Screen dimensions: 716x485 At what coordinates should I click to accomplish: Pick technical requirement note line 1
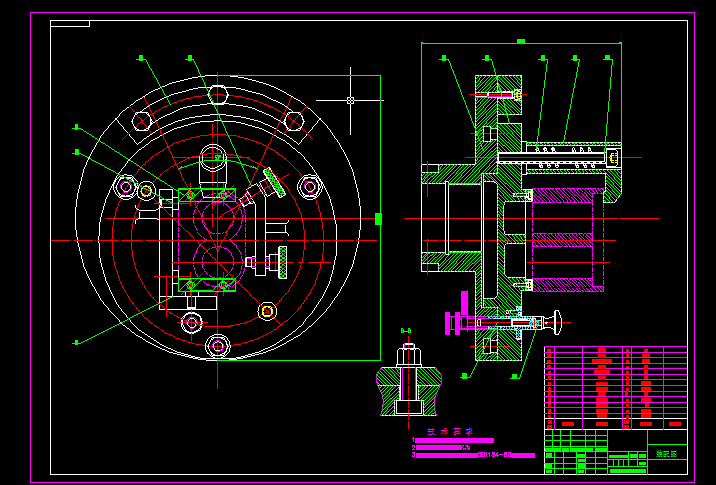point(453,440)
